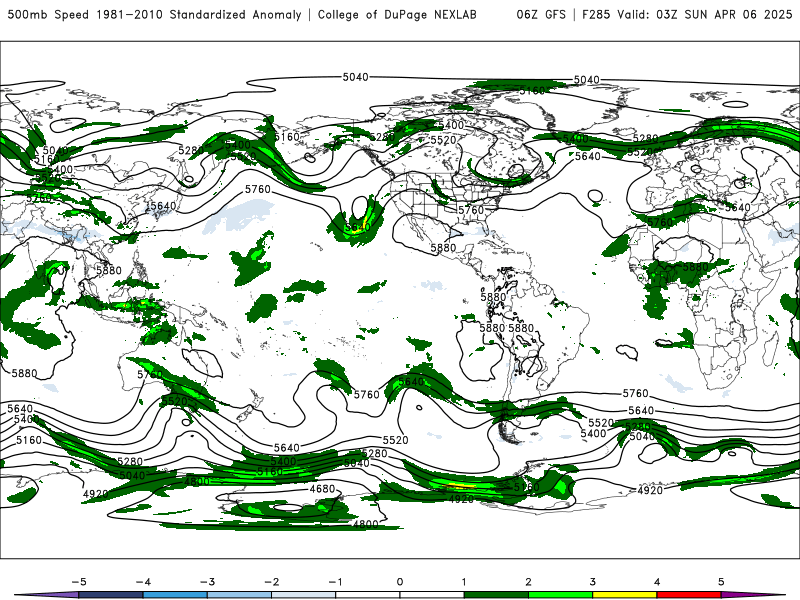Click the colorbar label "4"
Image resolution: width=800 pixels, height=600 pixels.
(657, 582)
